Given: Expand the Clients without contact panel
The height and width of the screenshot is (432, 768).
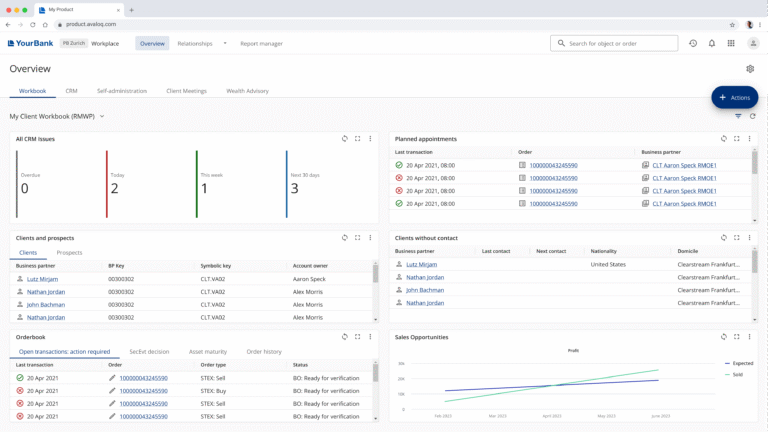Looking at the screenshot, I should tap(737, 238).
